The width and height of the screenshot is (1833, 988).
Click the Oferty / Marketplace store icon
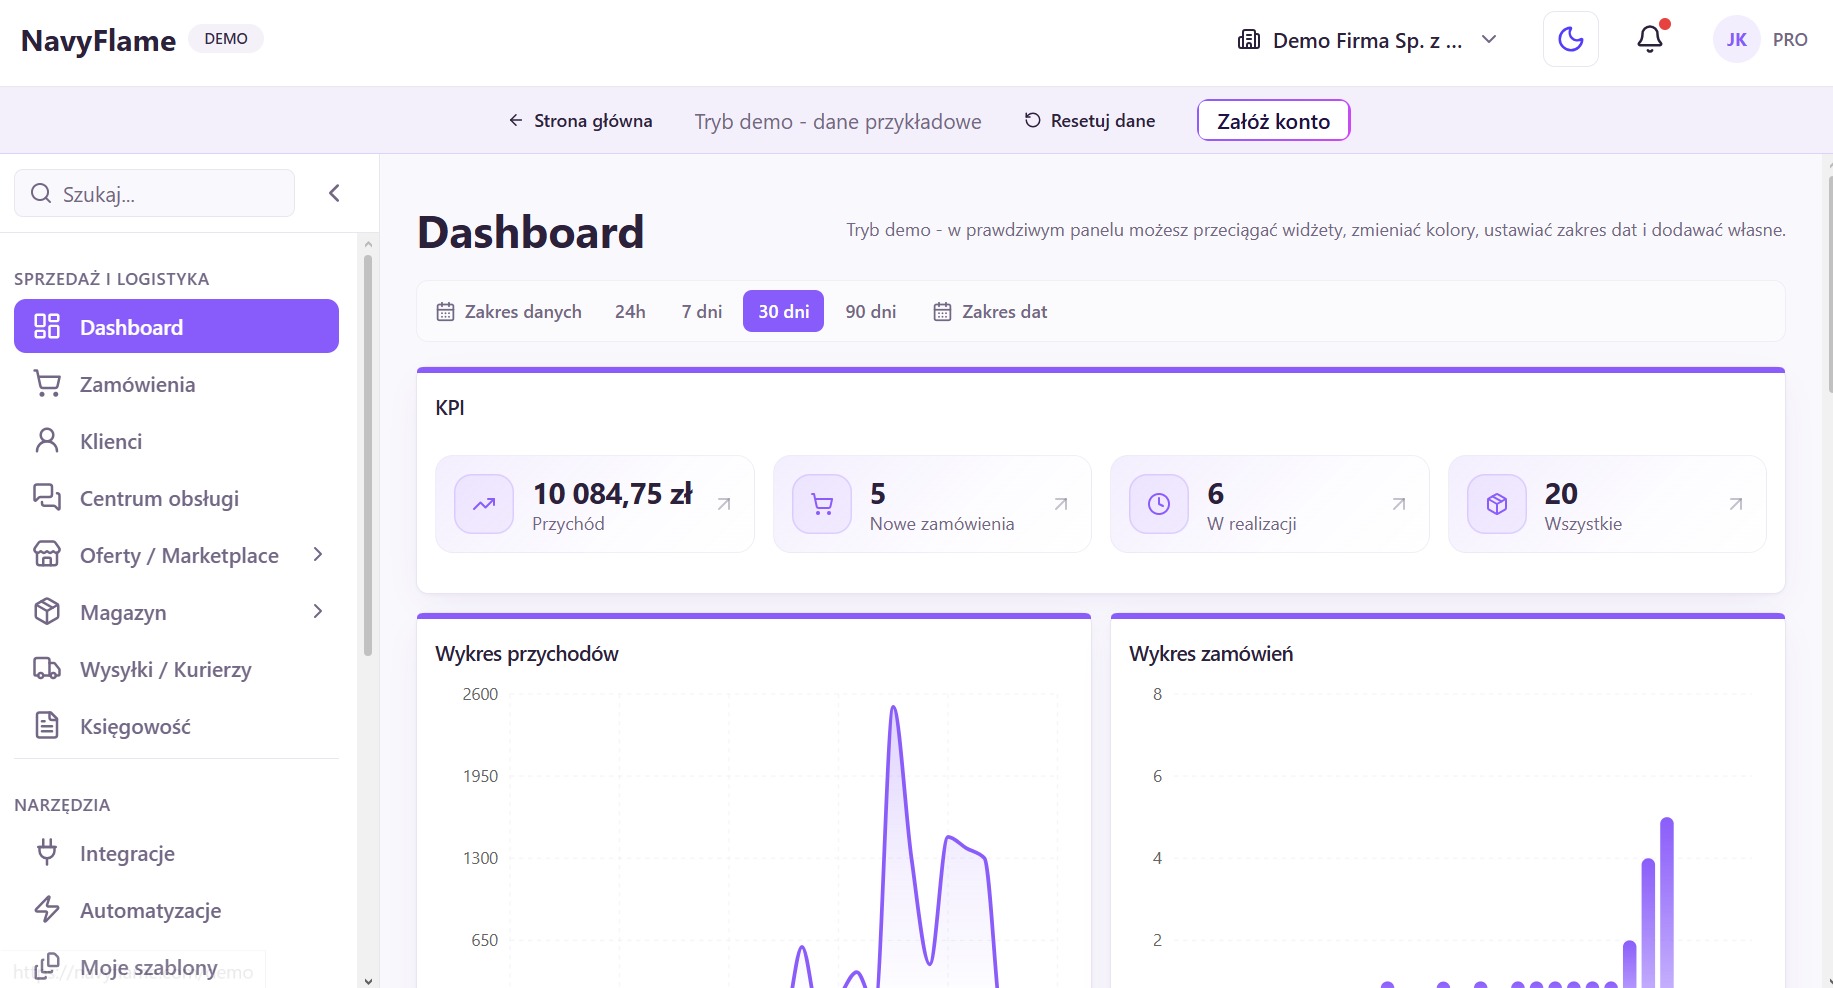47,554
